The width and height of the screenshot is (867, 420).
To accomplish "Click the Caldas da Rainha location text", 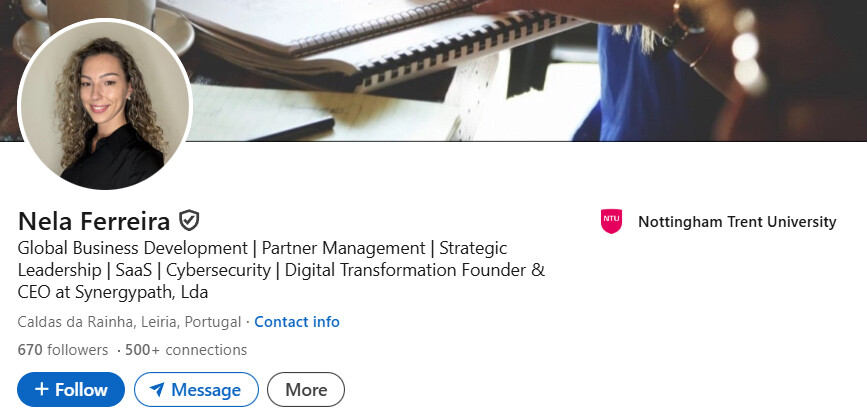I will pos(129,322).
